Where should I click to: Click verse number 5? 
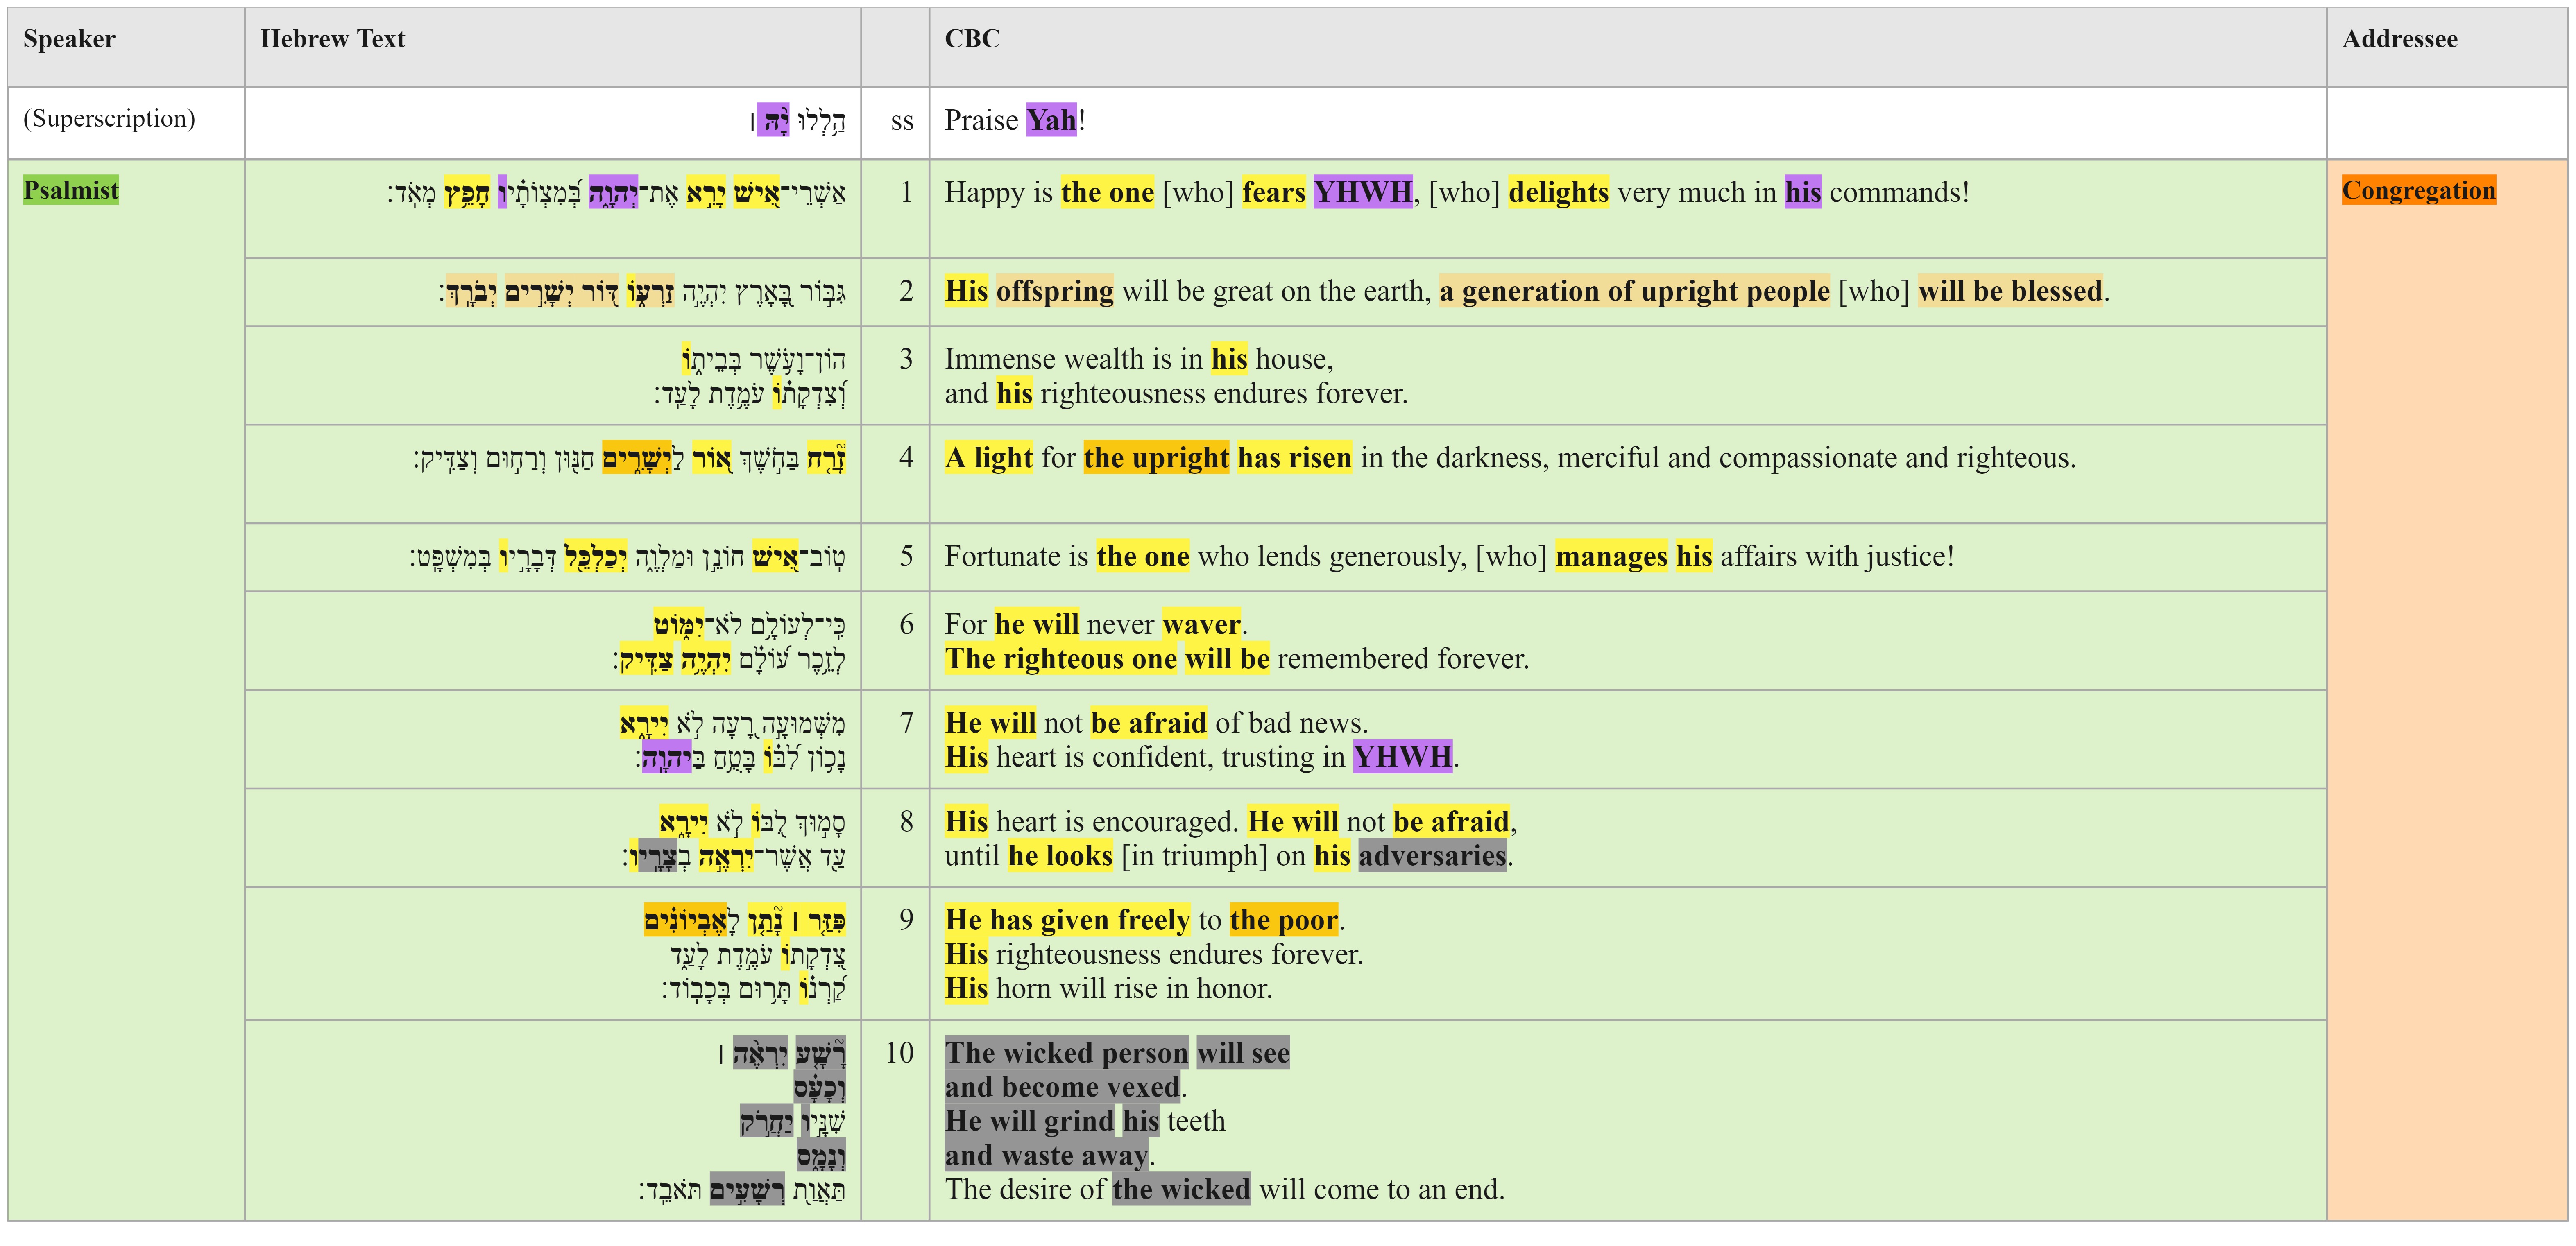point(906,556)
